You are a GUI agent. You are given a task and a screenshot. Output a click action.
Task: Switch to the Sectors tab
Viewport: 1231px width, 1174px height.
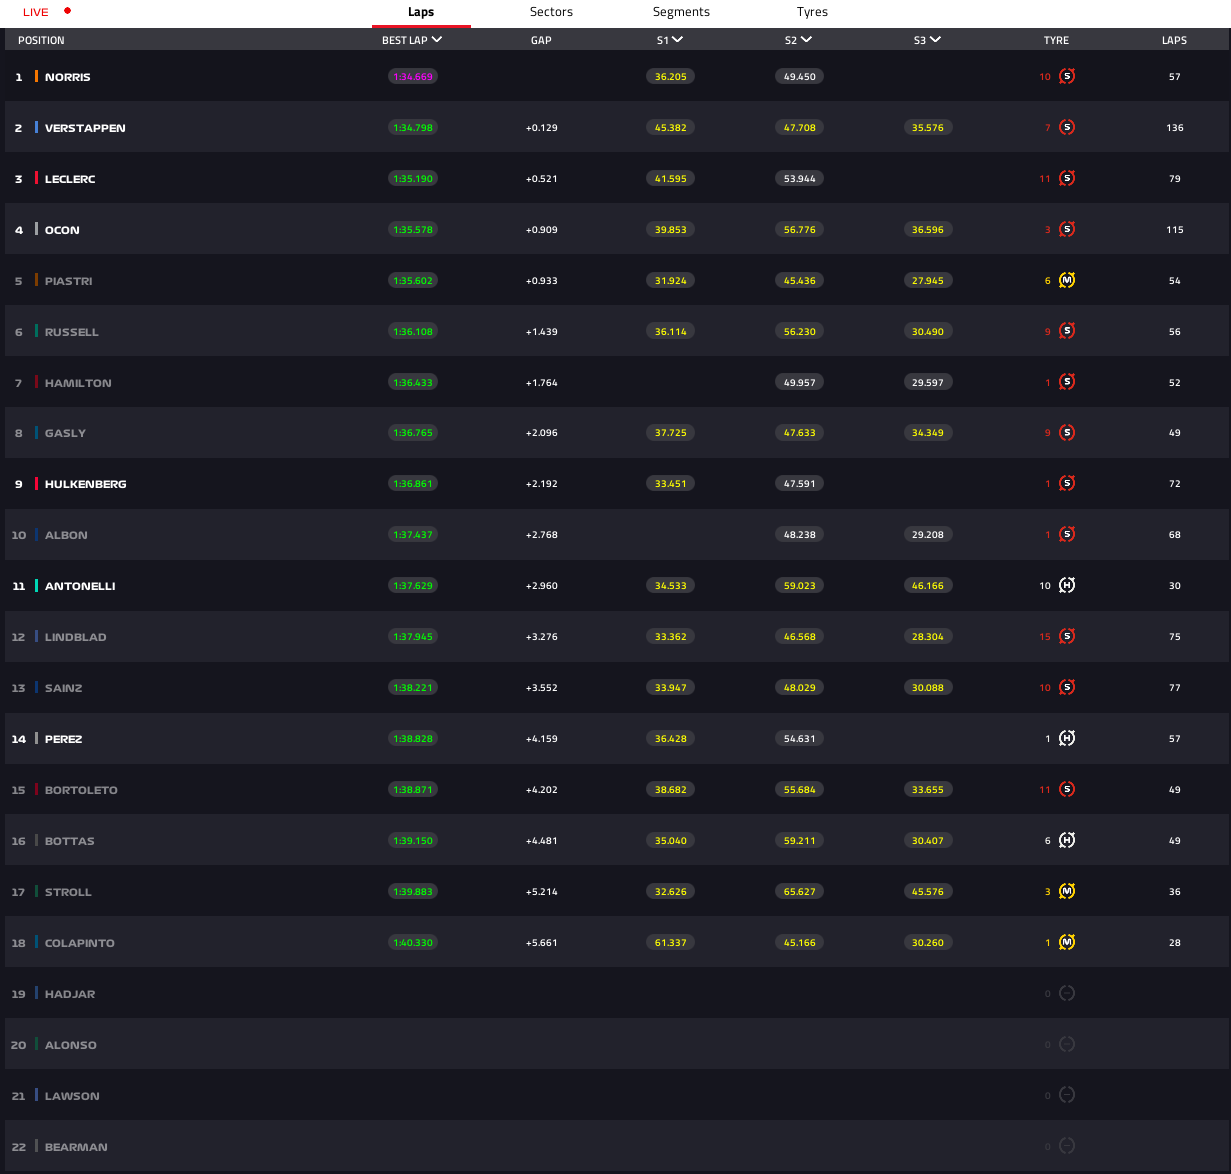(x=551, y=12)
